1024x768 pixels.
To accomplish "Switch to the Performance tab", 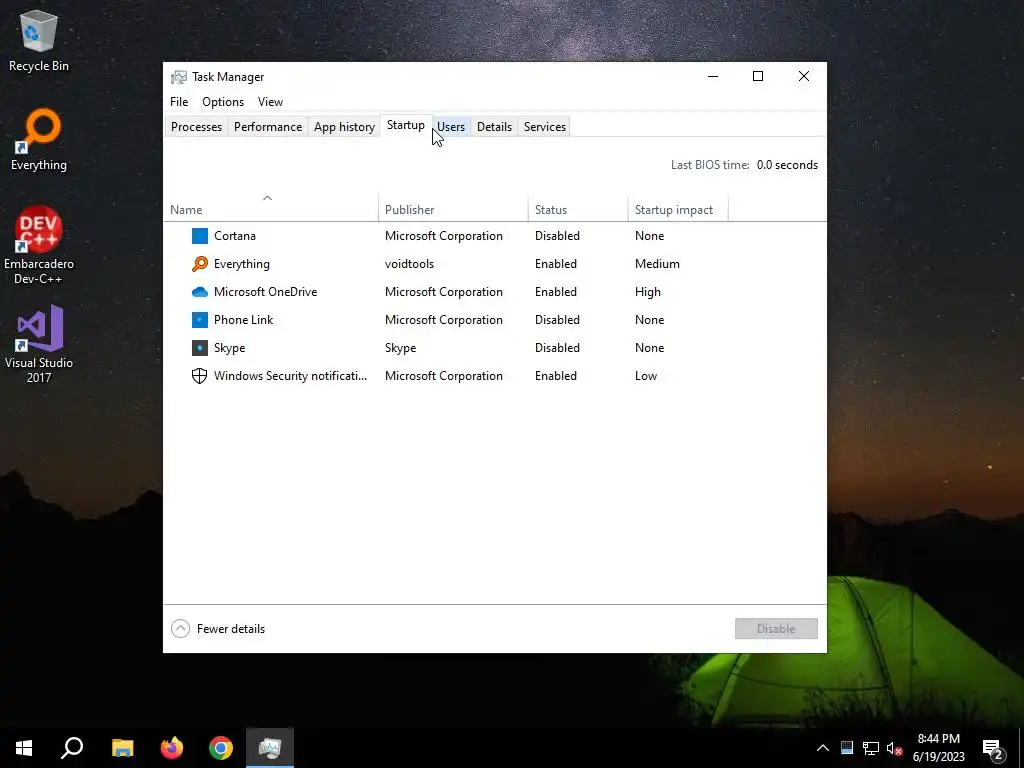I will click(268, 127).
